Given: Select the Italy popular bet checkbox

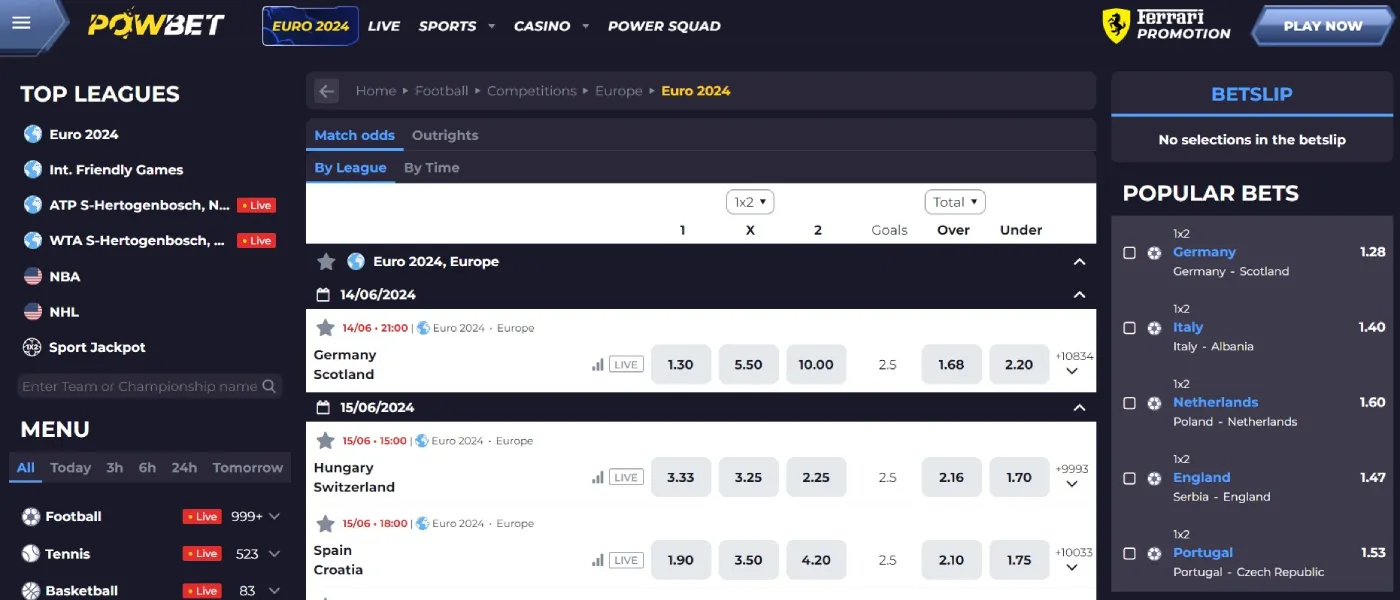Looking at the screenshot, I should click(1130, 327).
